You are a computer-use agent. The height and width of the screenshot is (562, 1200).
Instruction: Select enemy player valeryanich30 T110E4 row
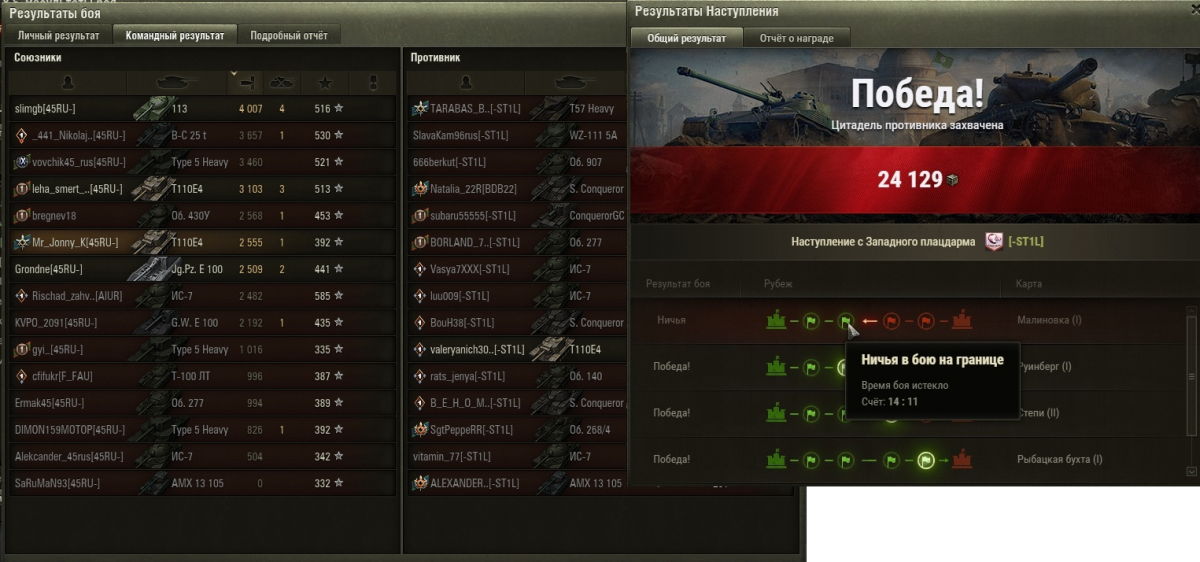517,350
